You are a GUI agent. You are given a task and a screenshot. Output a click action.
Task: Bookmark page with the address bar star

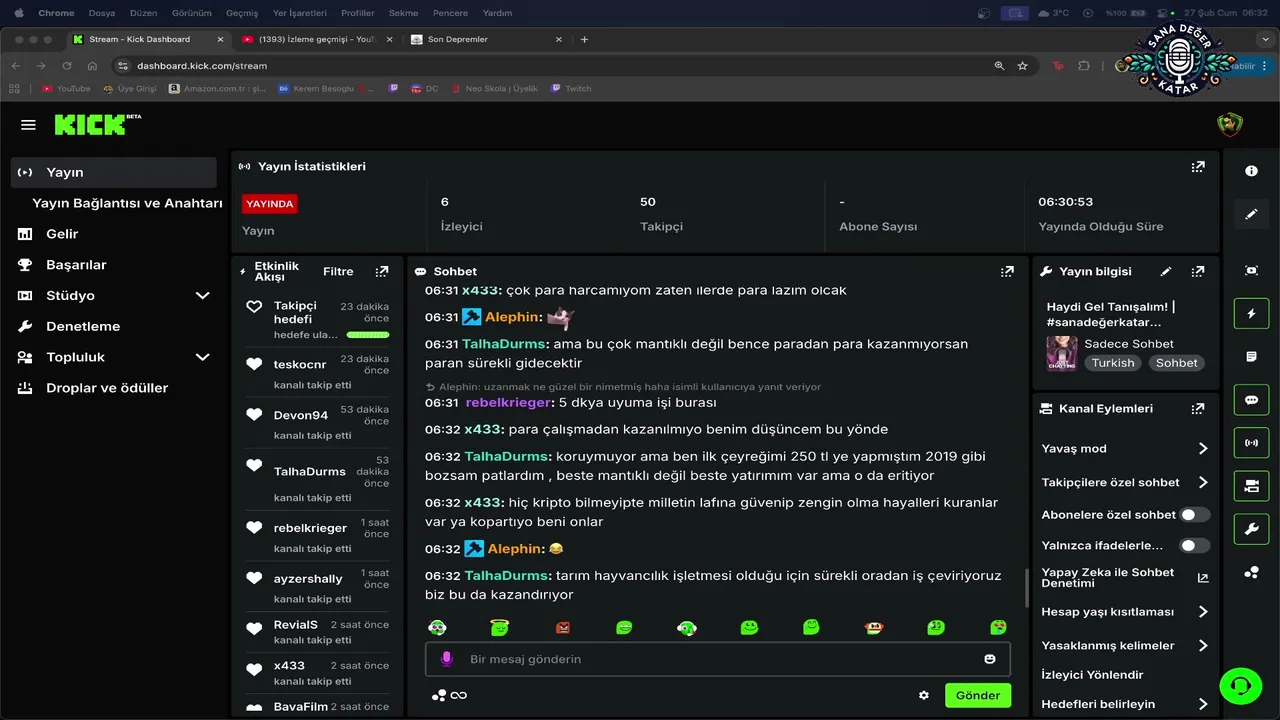[x=1022, y=66]
